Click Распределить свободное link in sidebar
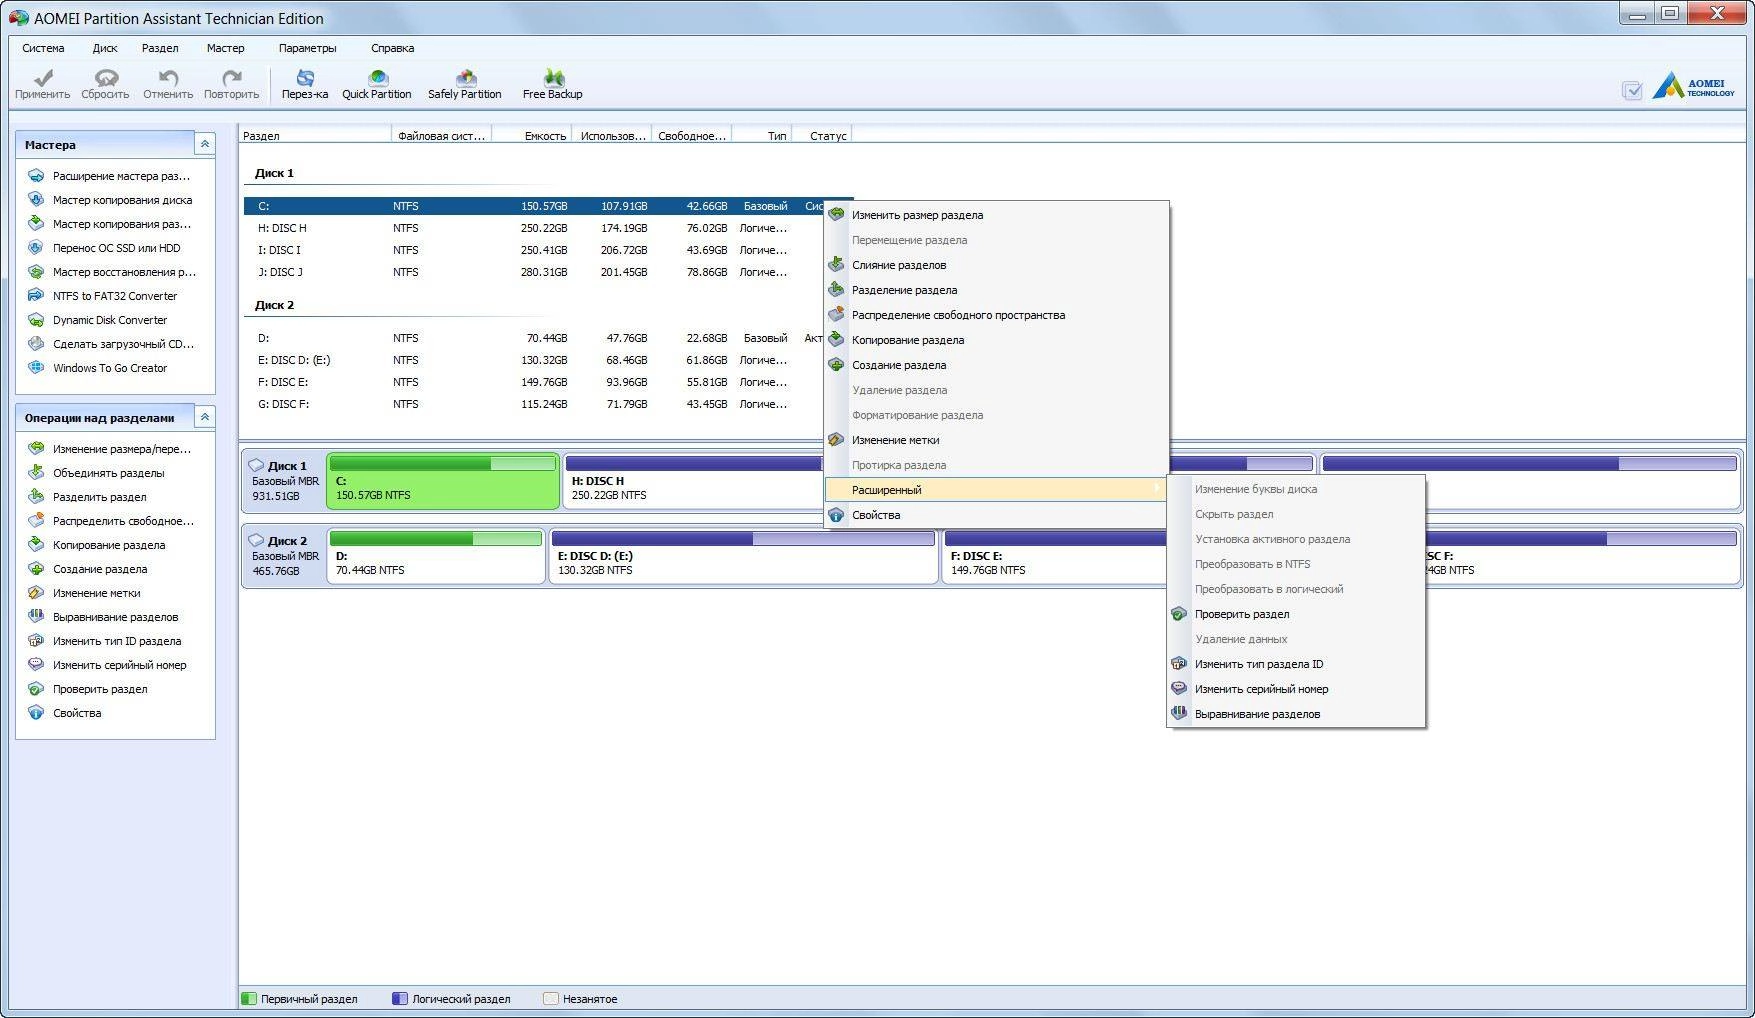The width and height of the screenshot is (1755, 1018). pos(123,521)
